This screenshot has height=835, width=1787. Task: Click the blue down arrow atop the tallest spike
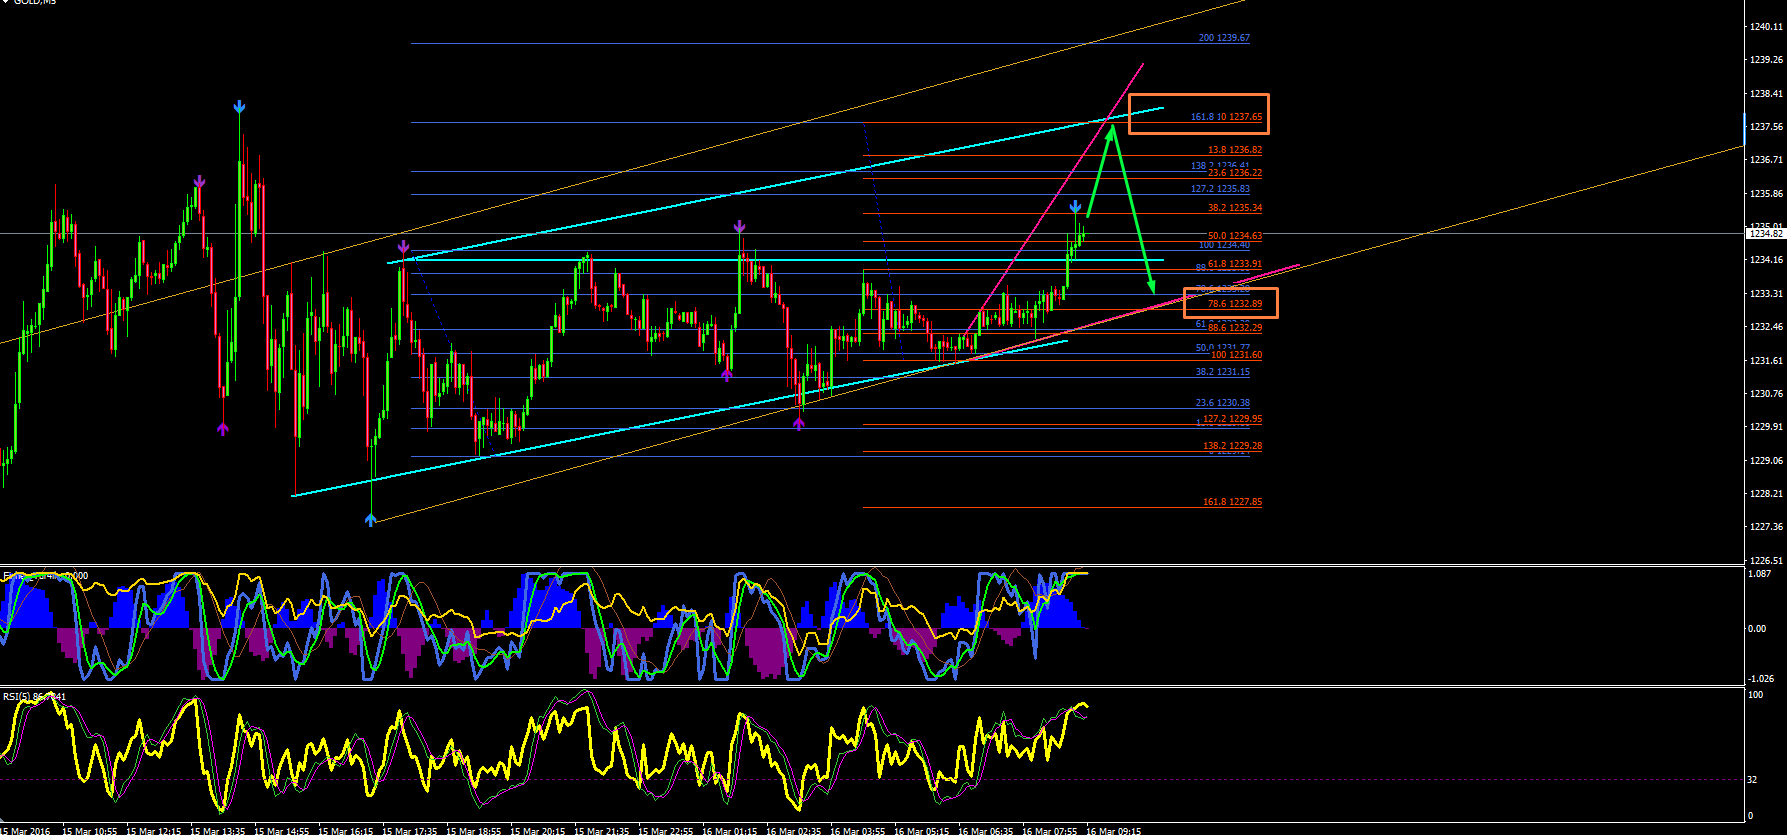[x=239, y=107]
